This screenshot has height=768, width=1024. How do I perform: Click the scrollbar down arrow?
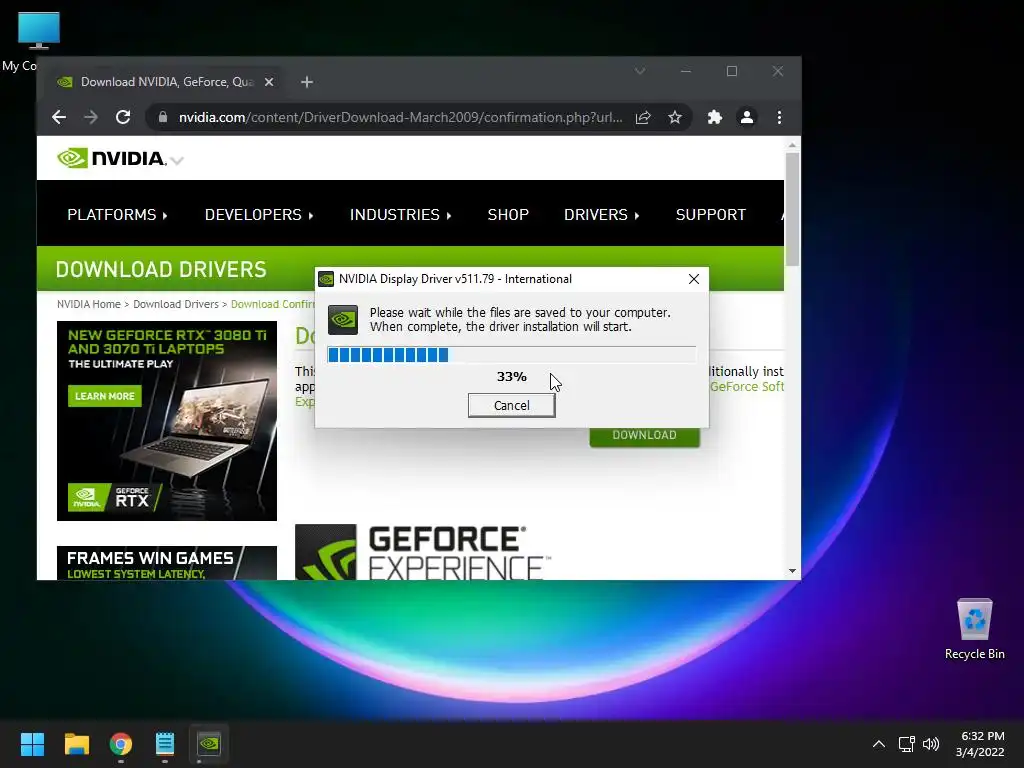[x=792, y=571]
